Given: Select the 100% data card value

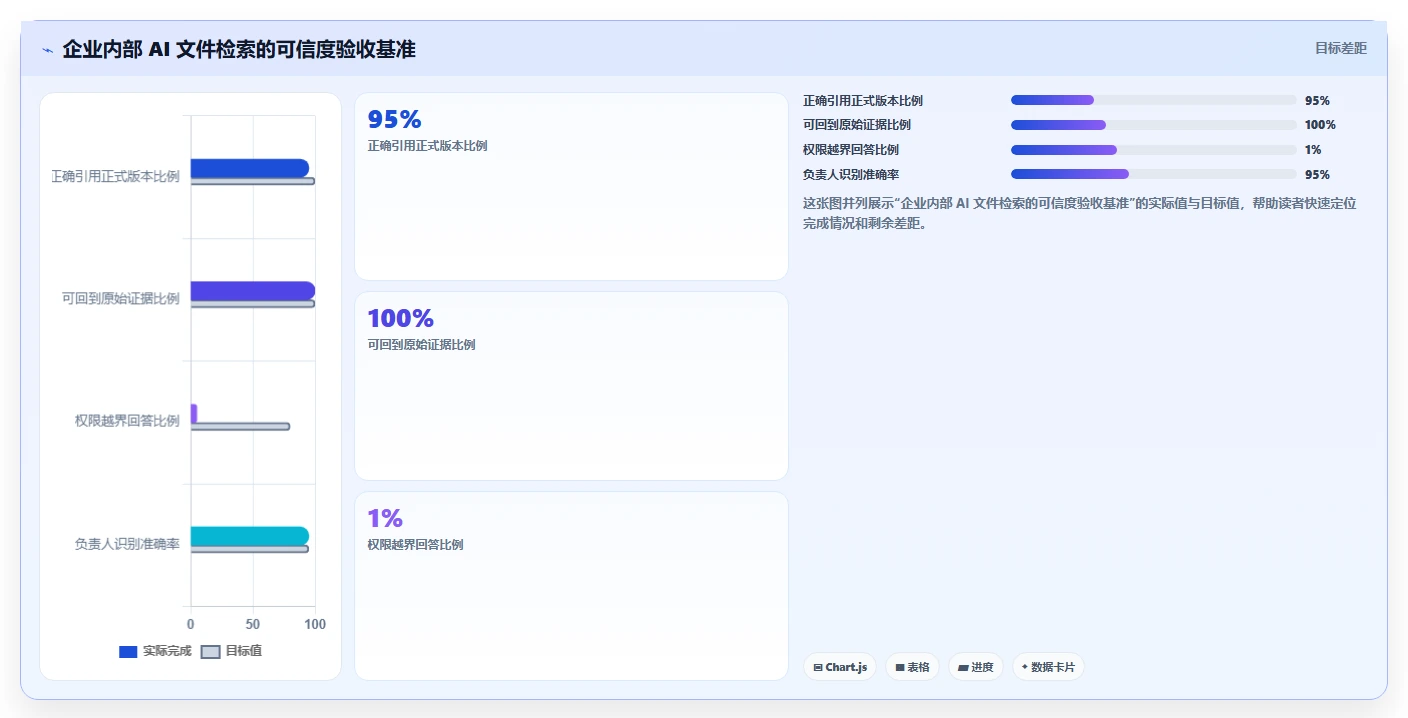Looking at the screenshot, I should point(401,318).
